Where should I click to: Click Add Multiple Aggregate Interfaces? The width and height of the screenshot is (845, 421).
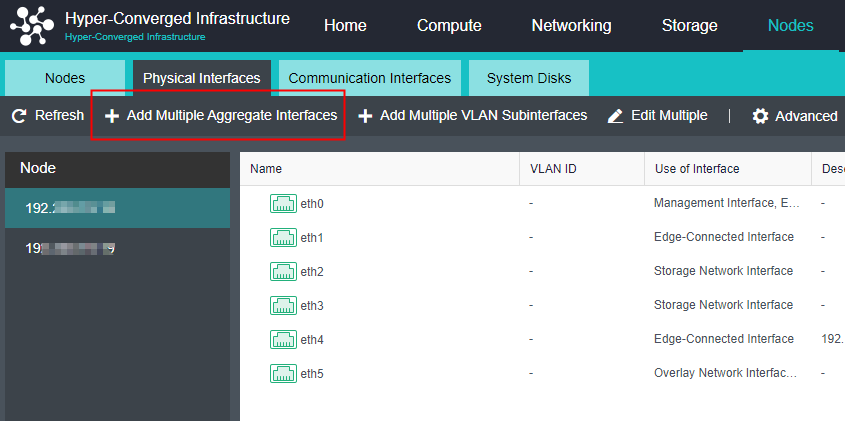tap(220, 116)
